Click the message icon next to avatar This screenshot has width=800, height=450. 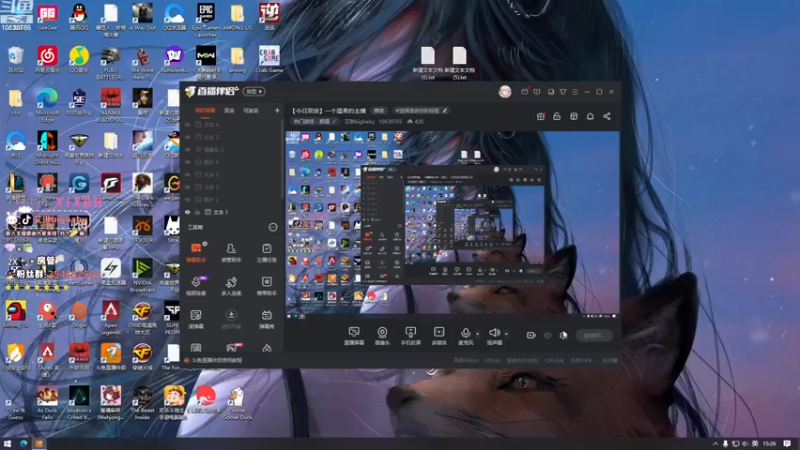524,92
